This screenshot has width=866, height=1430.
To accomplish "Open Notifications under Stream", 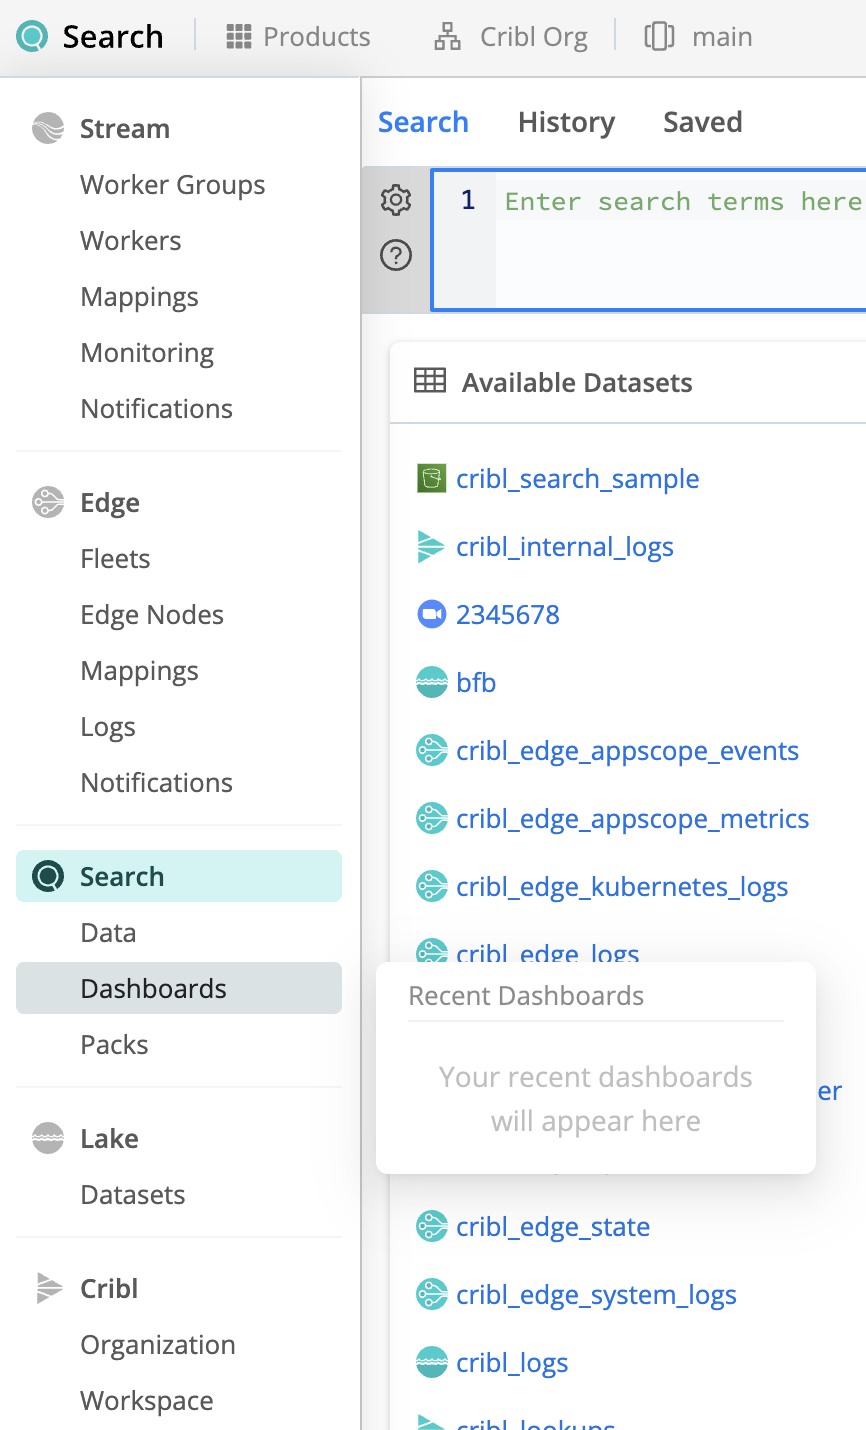I will (157, 409).
